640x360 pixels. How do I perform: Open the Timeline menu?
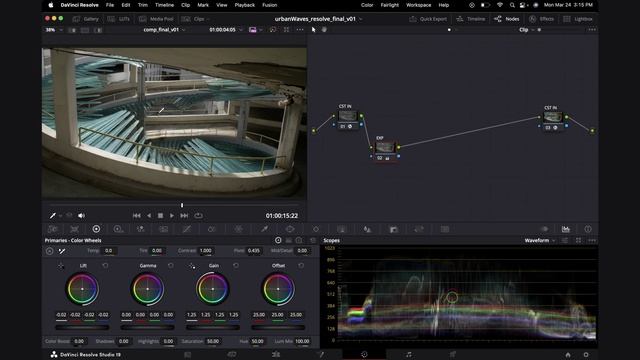click(x=164, y=5)
